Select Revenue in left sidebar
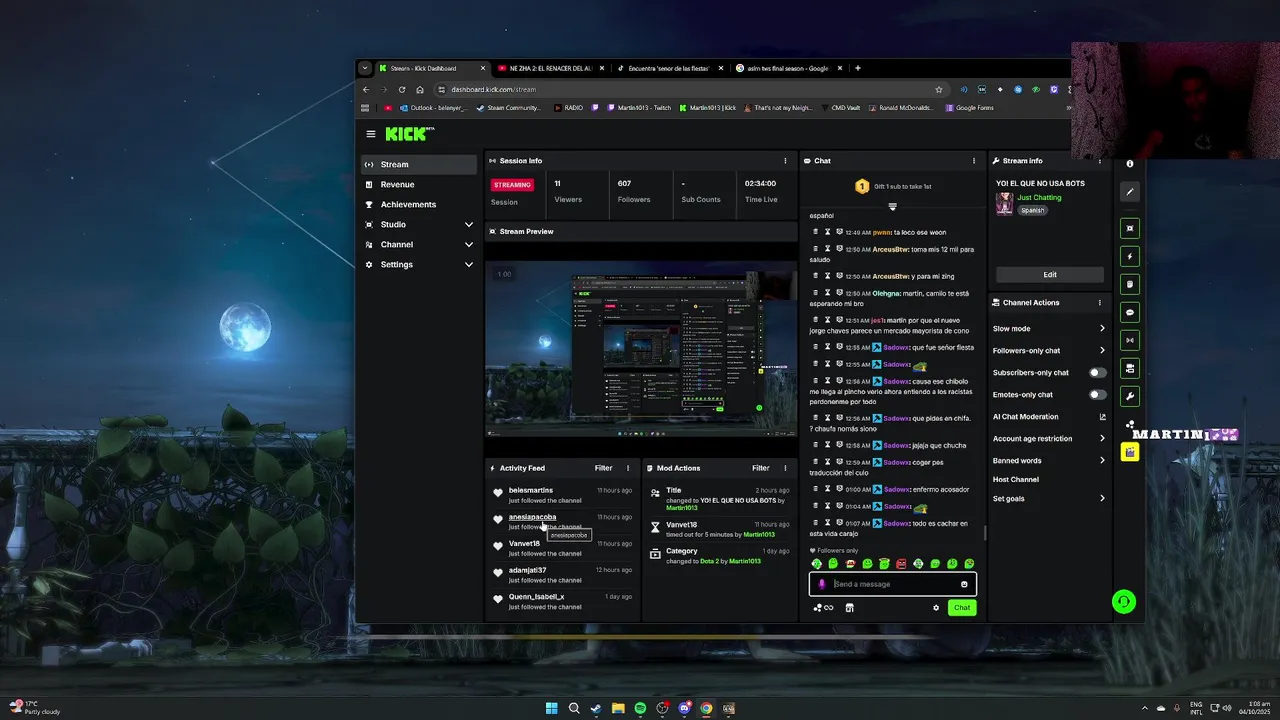1280x720 pixels. pos(419,185)
